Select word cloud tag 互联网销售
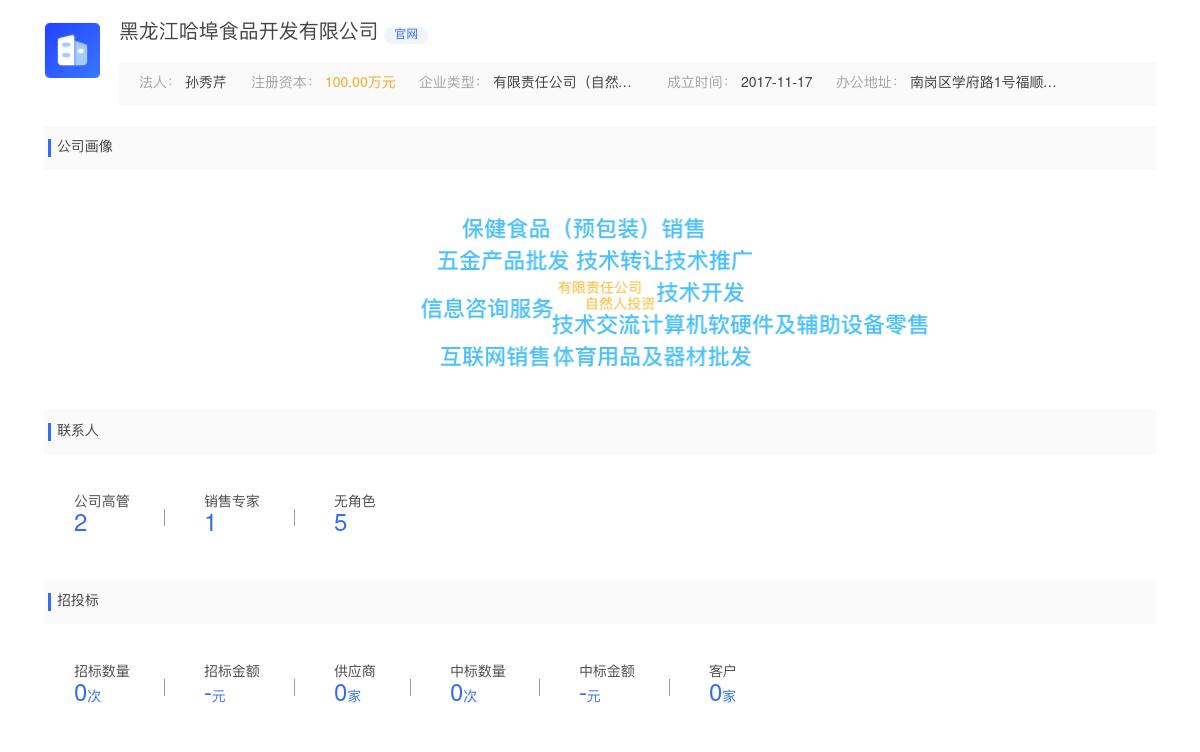Screen dimensions: 1200x752 coord(495,357)
